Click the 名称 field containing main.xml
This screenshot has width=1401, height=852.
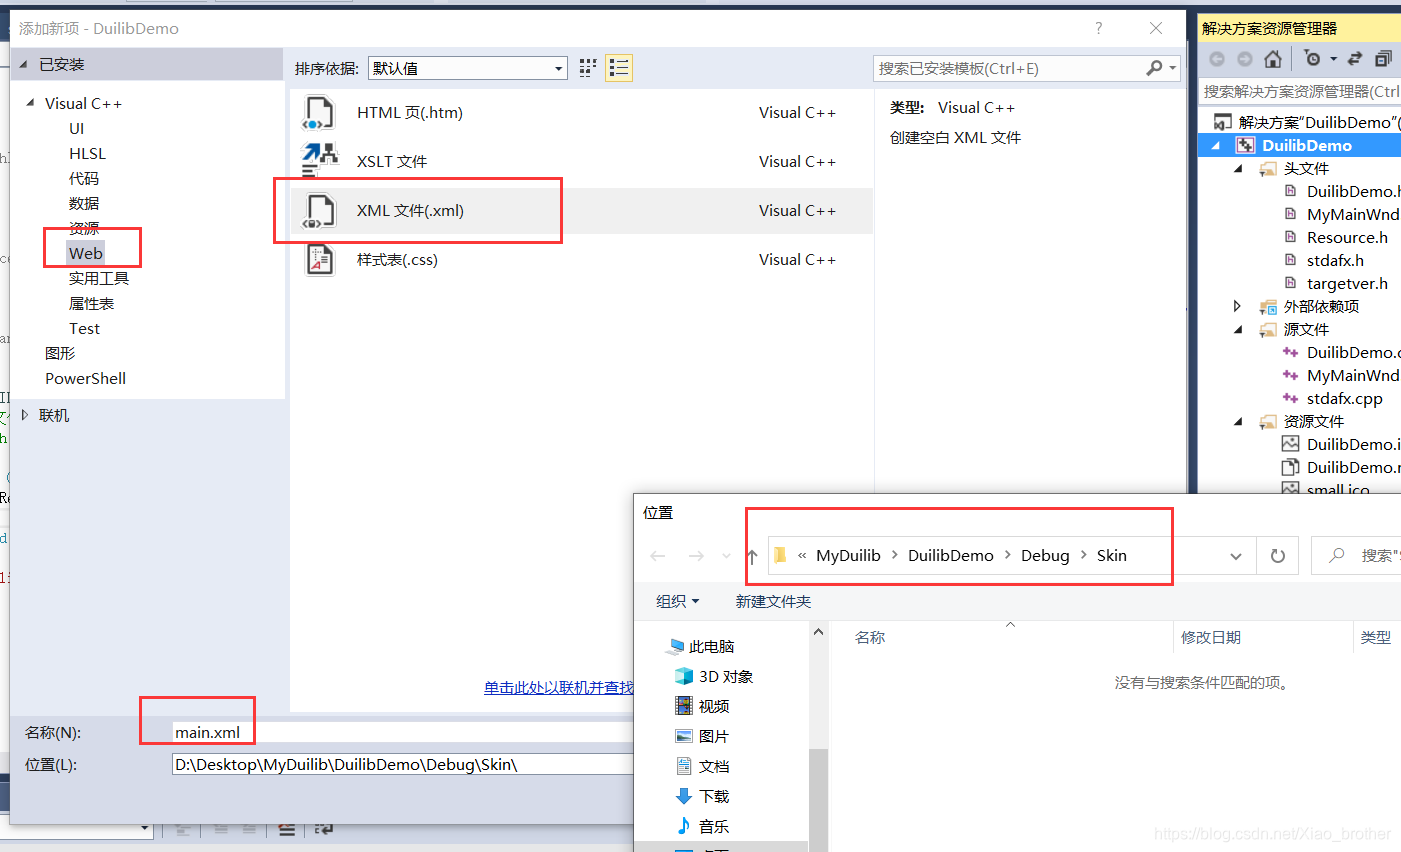[x=403, y=732]
